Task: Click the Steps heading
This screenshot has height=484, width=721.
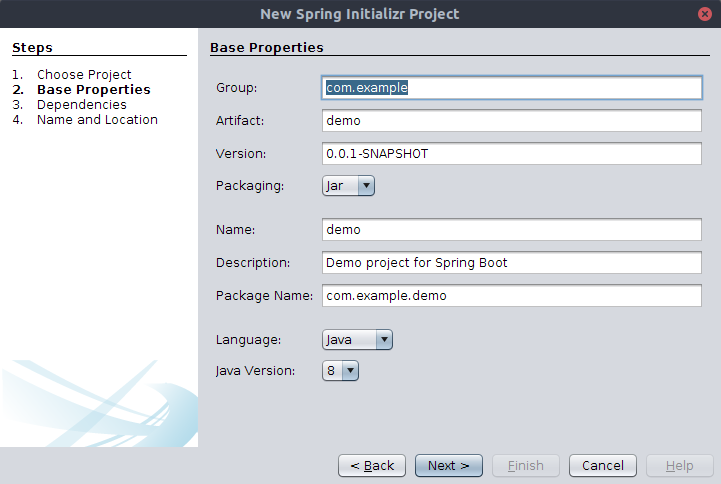Action: click(x=33, y=48)
